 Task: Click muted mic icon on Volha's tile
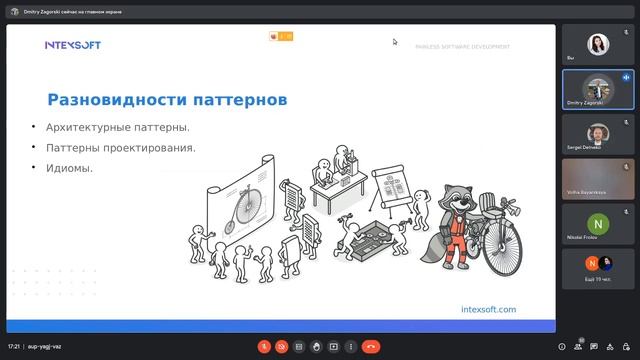pos(626,167)
